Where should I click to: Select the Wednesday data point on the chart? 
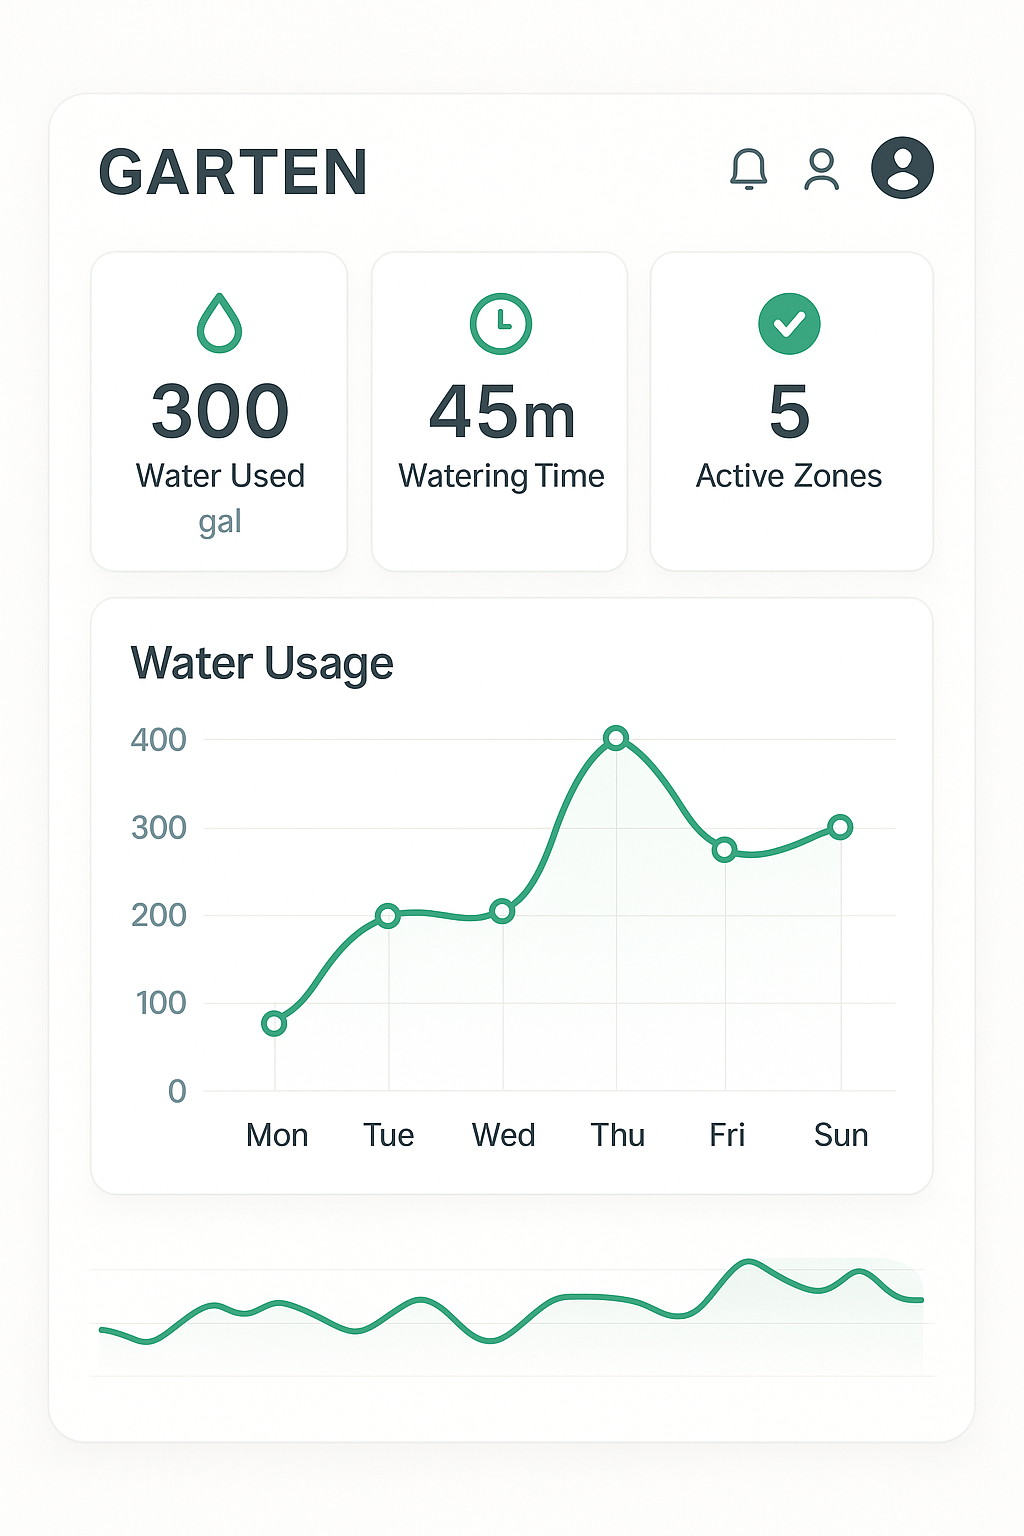tap(503, 911)
